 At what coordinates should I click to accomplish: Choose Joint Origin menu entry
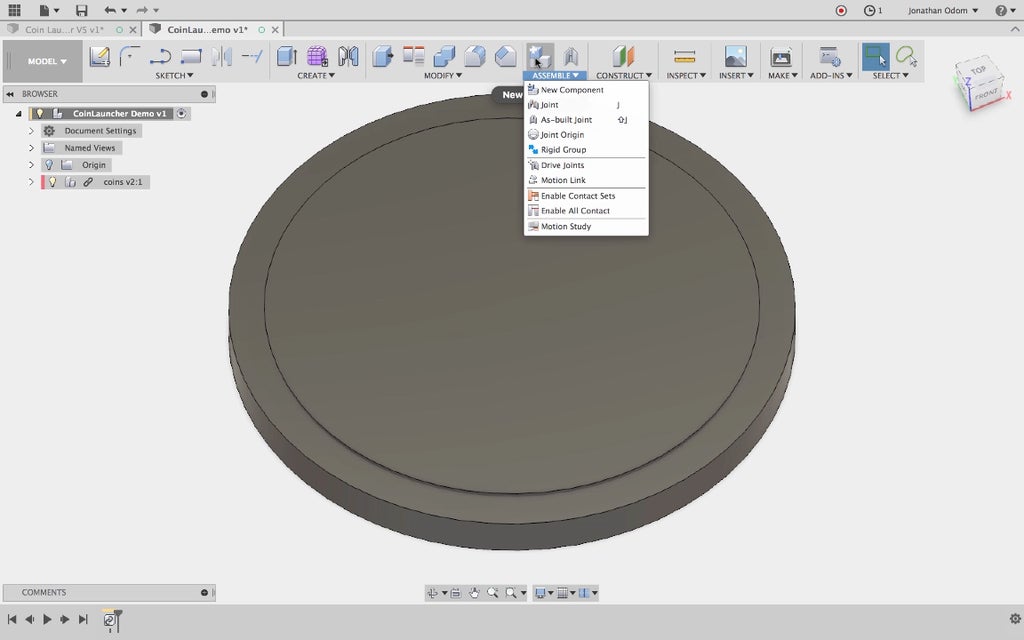coord(586,135)
